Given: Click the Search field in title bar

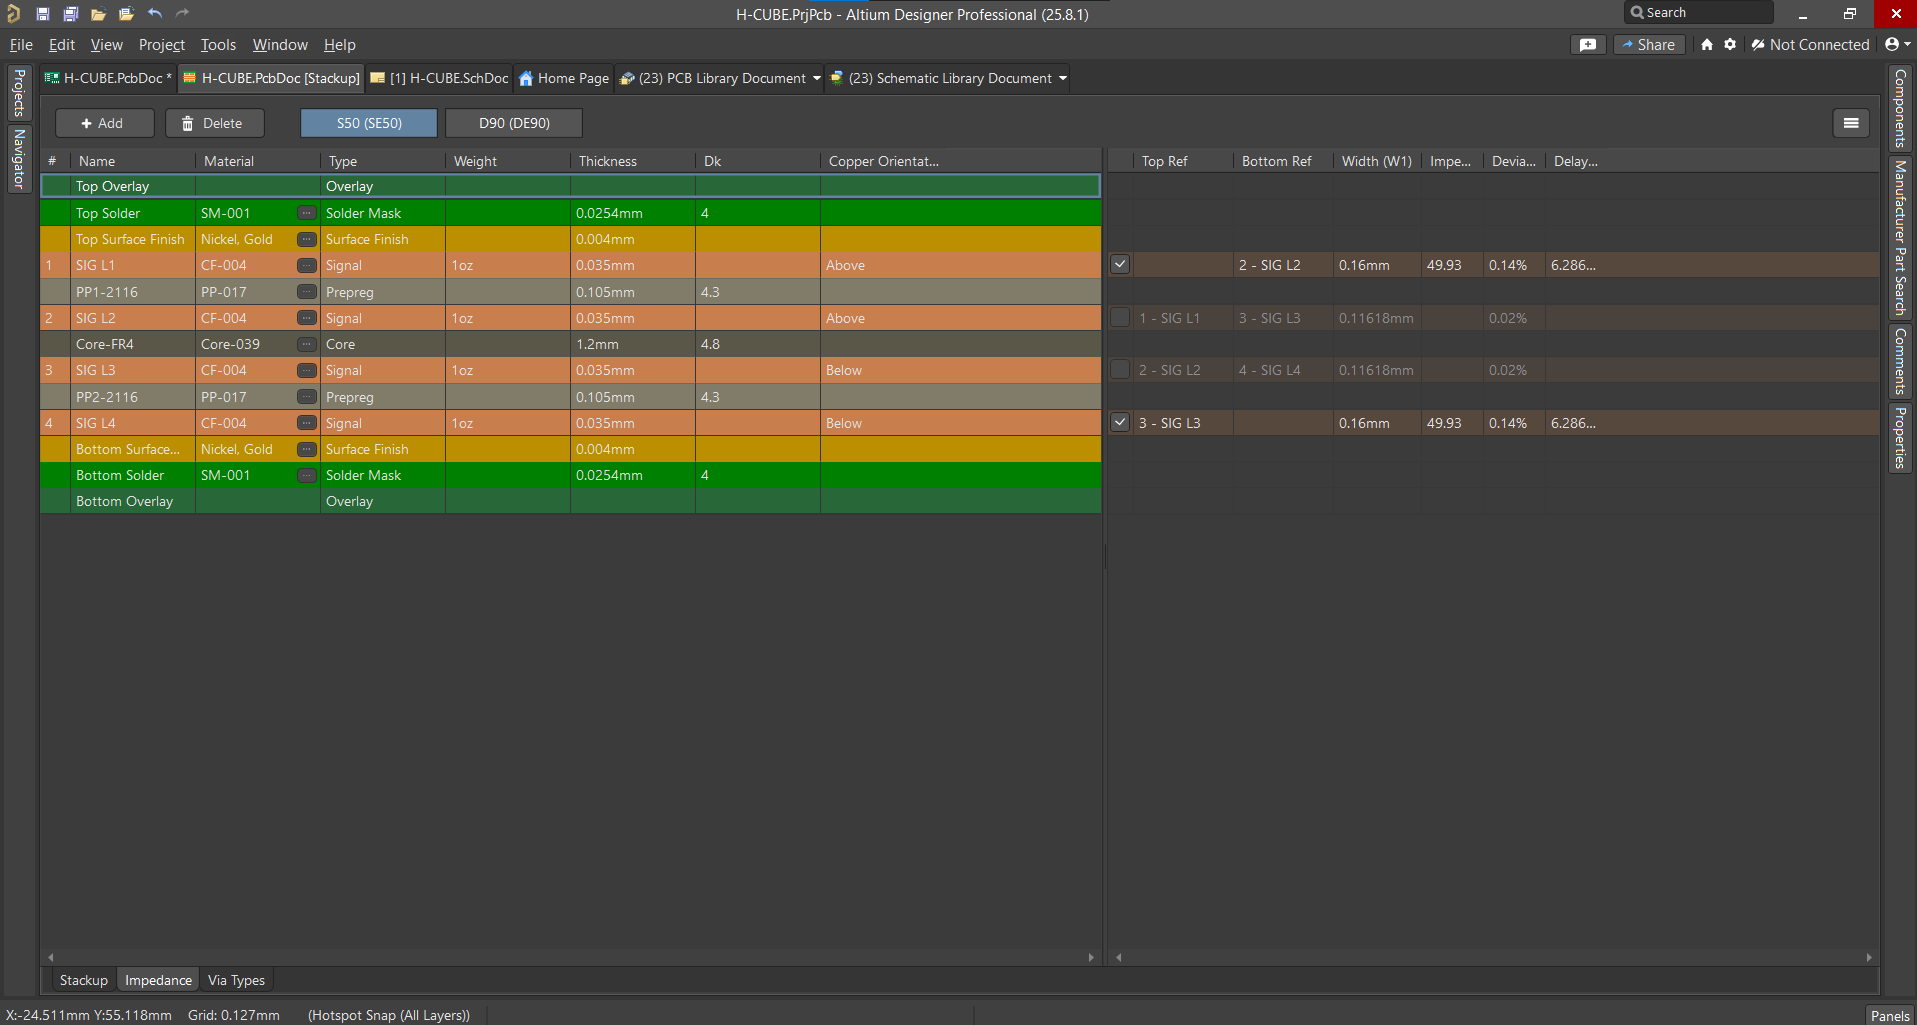Looking at the screenshot, I should click(x=1699, y=13).
